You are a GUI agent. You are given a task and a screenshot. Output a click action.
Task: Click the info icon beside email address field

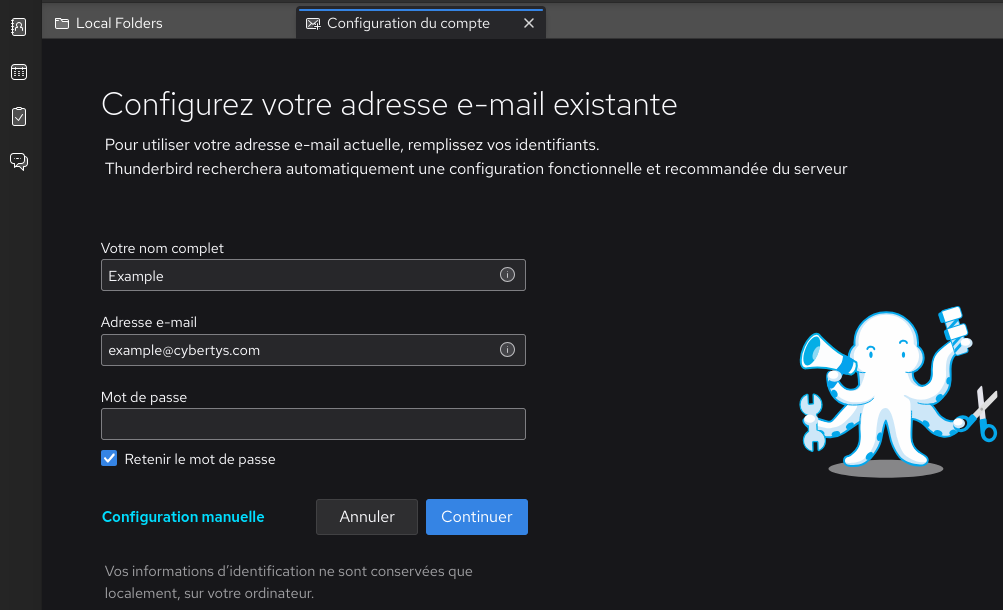pyautogui.click(x=507, y=349)
